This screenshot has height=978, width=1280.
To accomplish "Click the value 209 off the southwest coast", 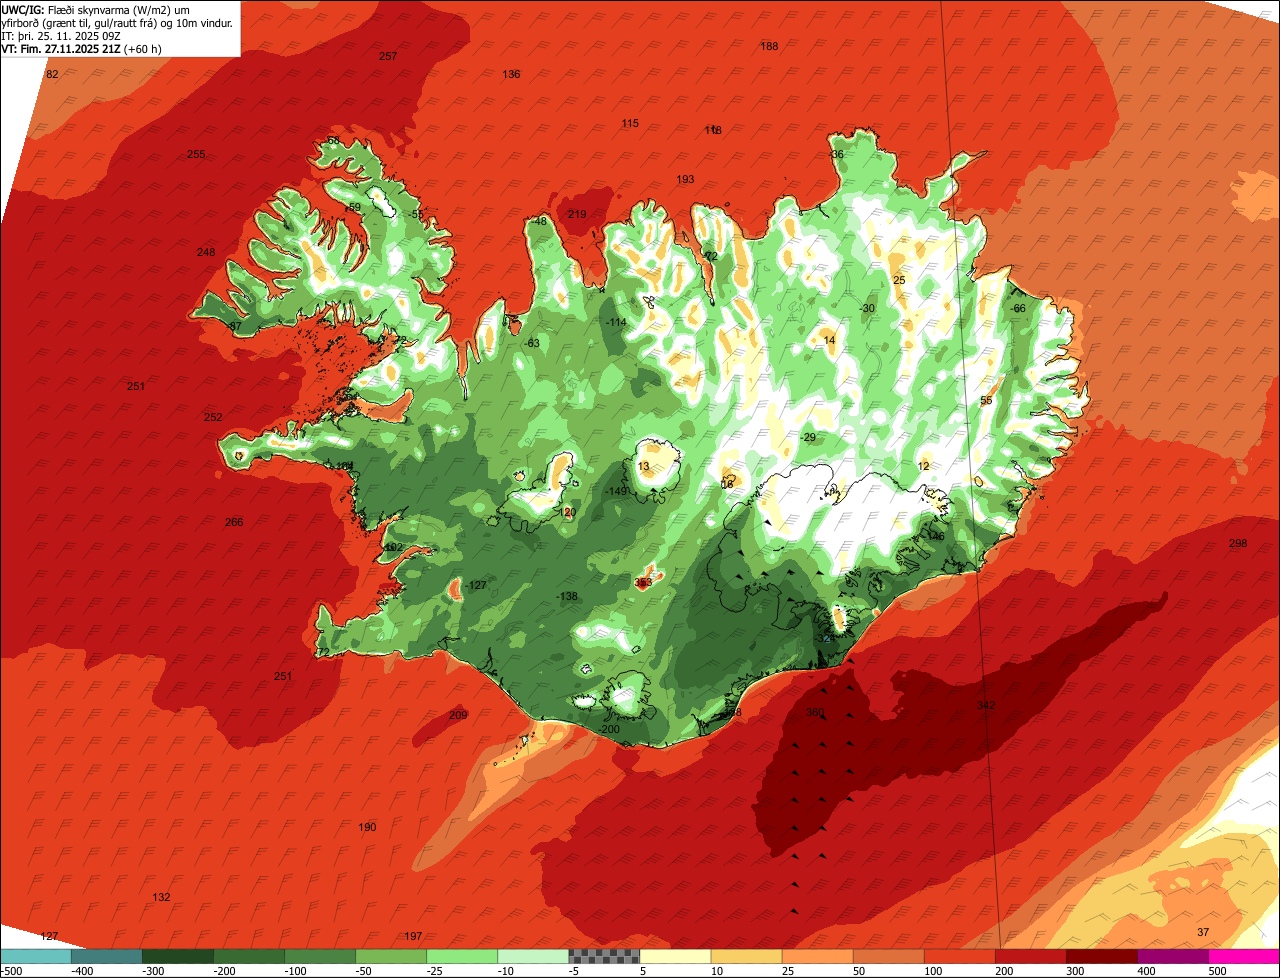I will [458, 715].
